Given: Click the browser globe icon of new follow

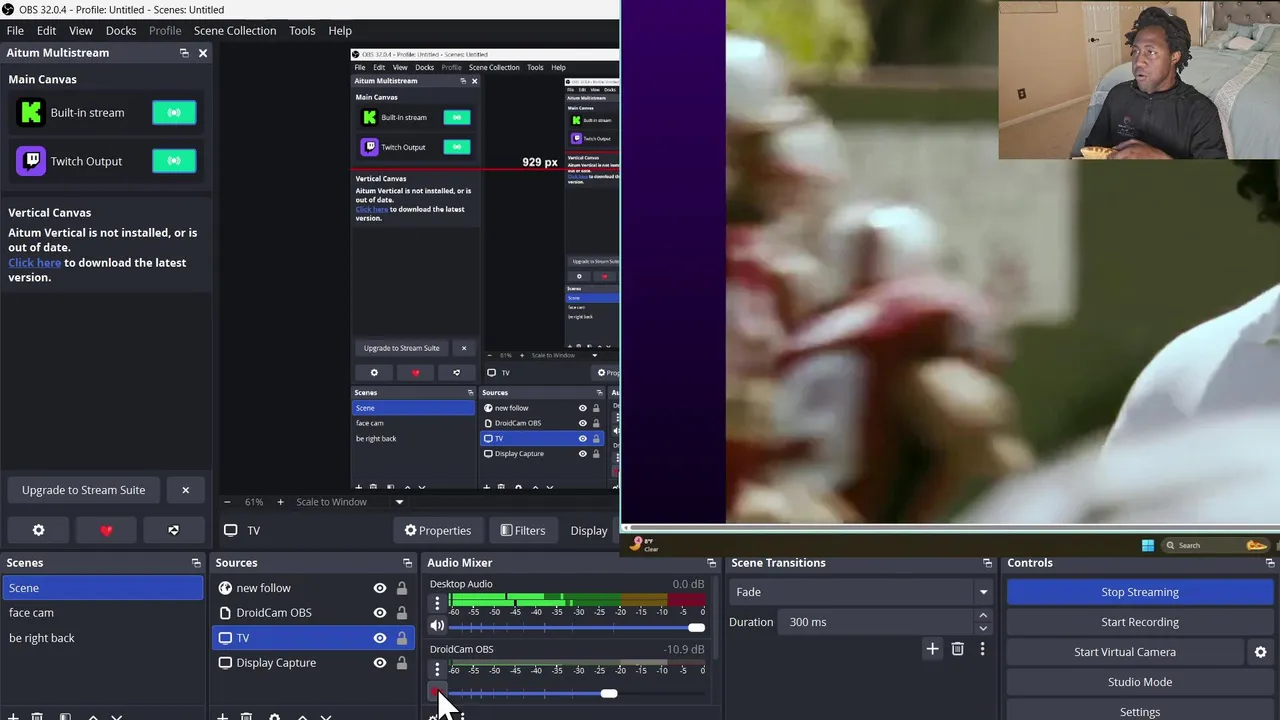Looking at the screenshot, I should click(225, 588).
